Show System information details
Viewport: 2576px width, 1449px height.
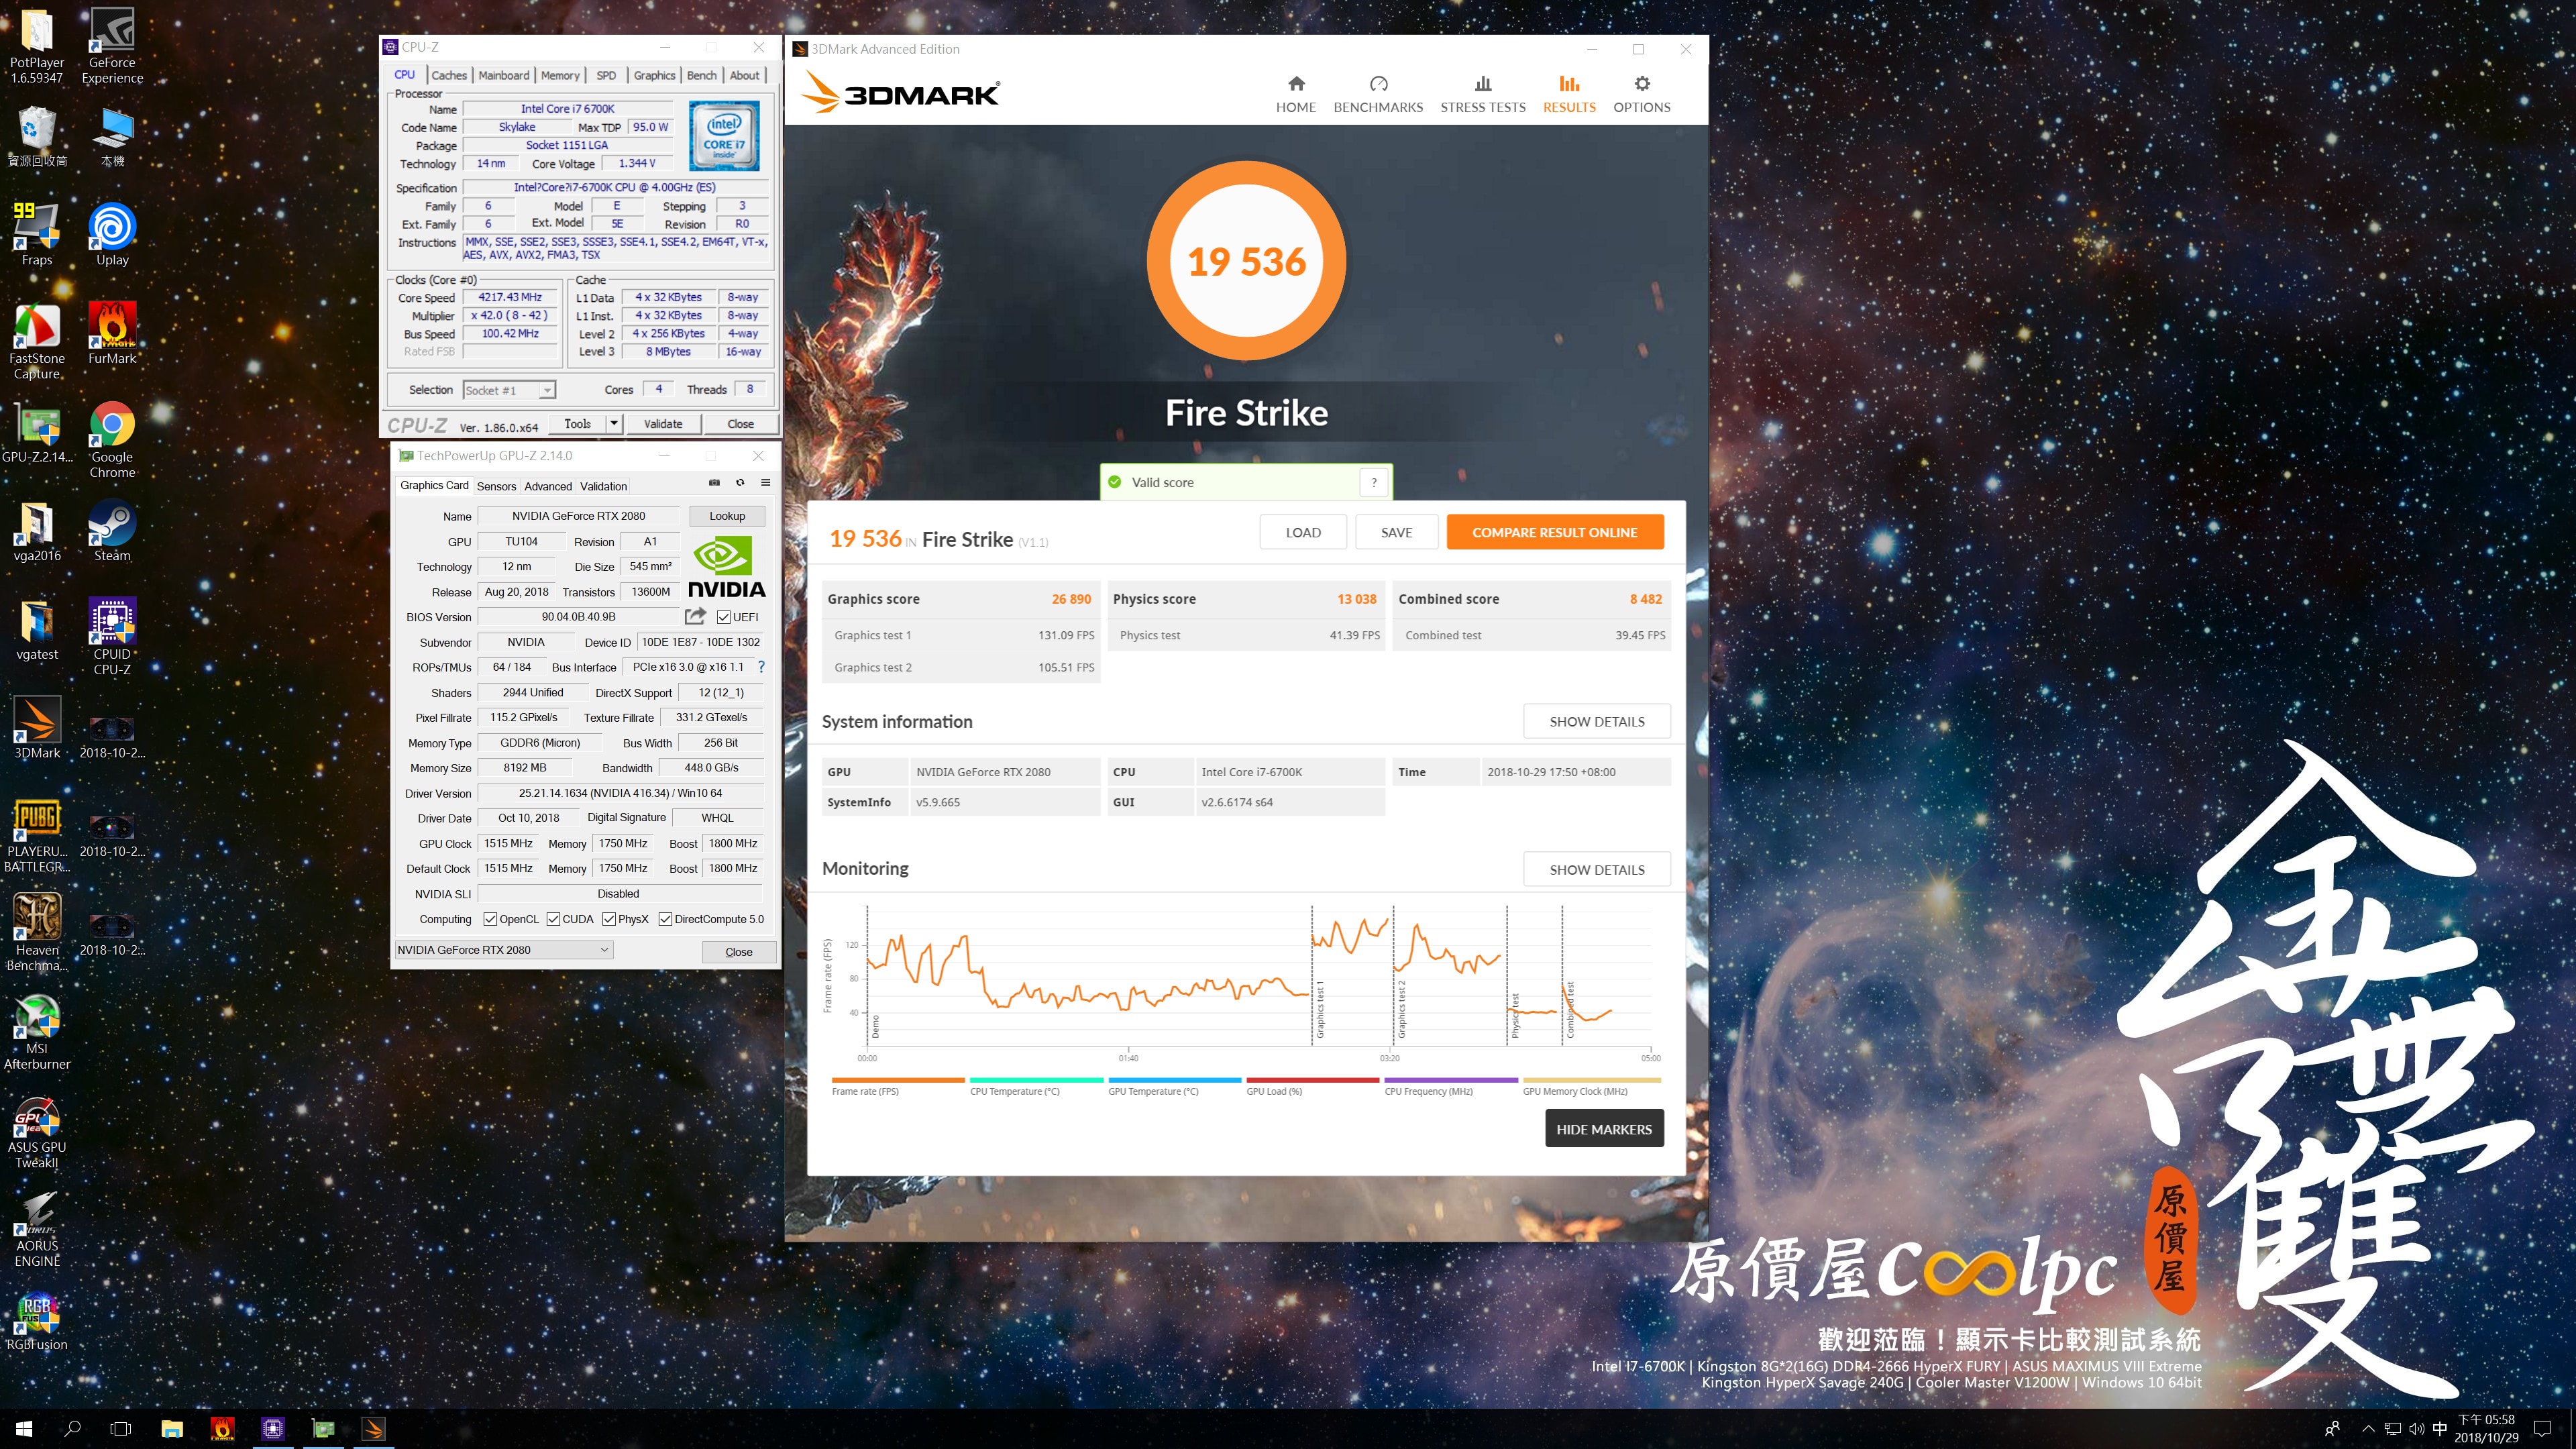pos(1597,721)
